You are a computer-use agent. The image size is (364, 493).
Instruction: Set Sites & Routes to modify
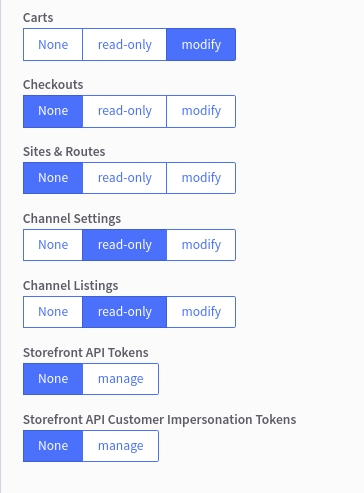201,178
